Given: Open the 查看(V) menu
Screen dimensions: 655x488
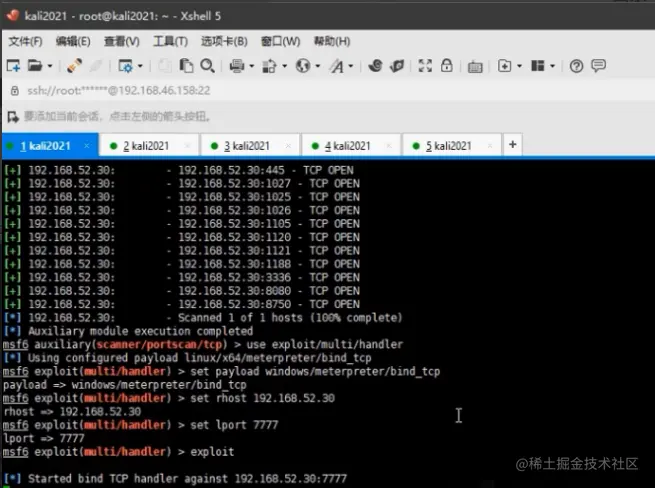Looking at the screenshot, I should click(122, 41).
